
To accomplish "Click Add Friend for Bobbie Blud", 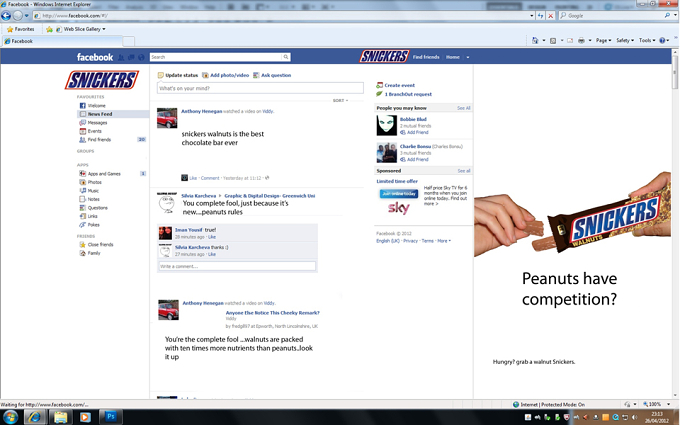I will 414,132.
